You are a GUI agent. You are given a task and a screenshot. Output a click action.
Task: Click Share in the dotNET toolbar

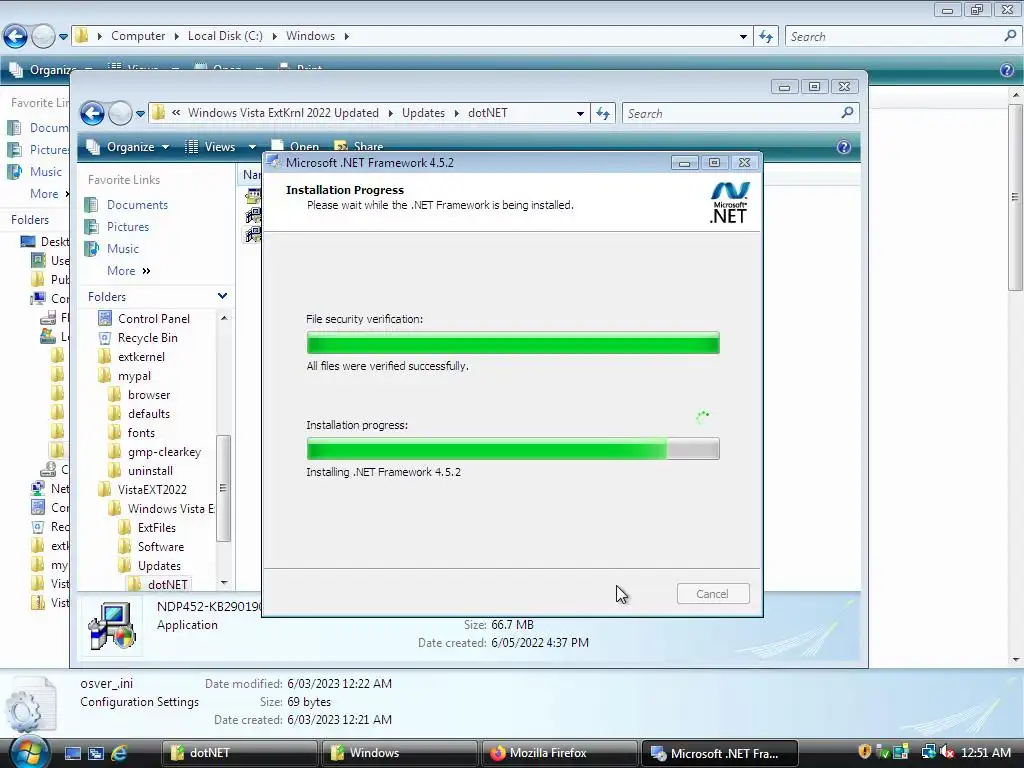(x=359, y=147)
